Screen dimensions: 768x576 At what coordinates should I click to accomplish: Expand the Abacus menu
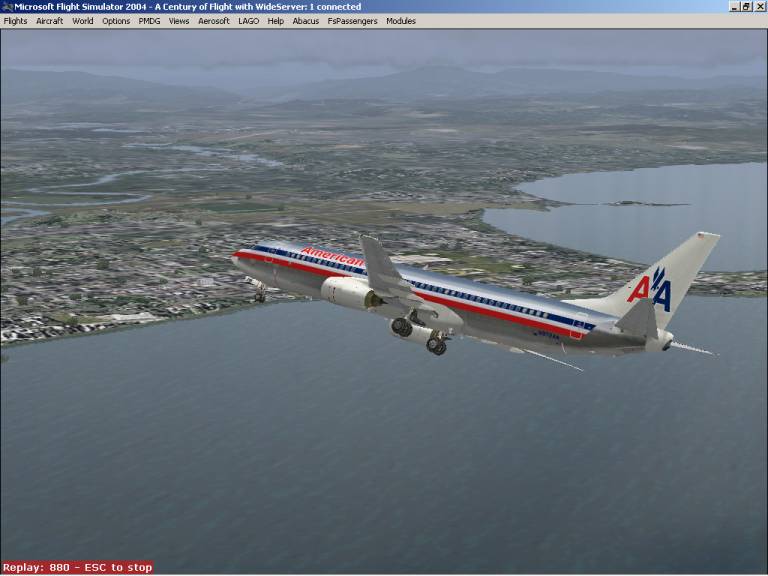[306, 21]
